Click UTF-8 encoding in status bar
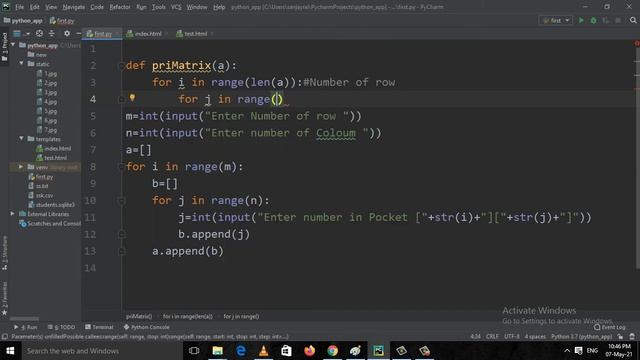 coord(512,337)
